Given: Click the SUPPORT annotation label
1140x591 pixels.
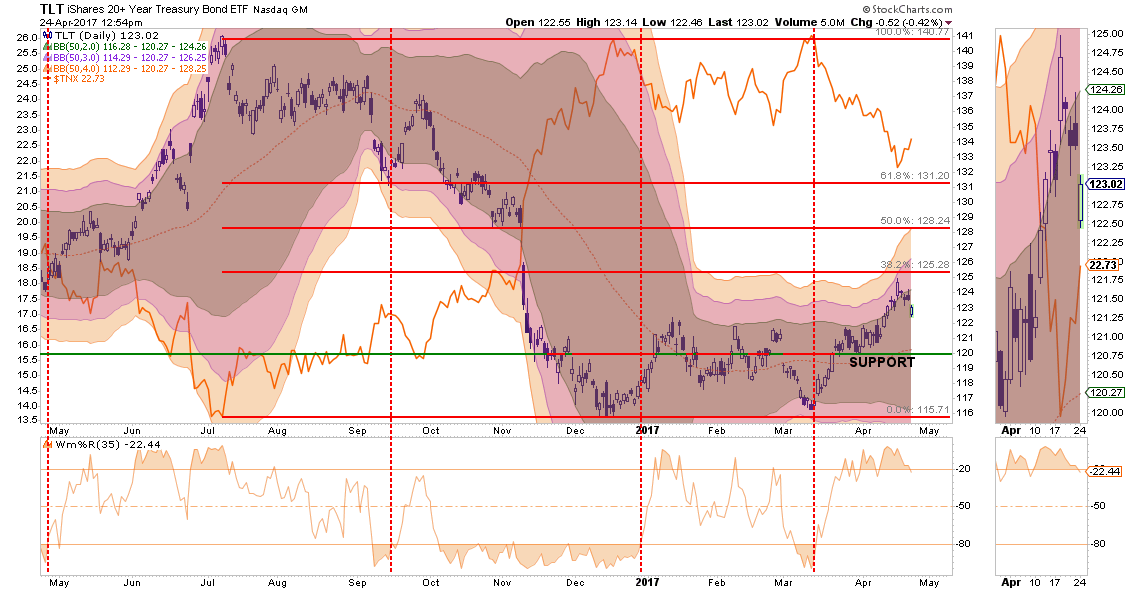Looking at the screenshot, I should (x=881, y=362).
